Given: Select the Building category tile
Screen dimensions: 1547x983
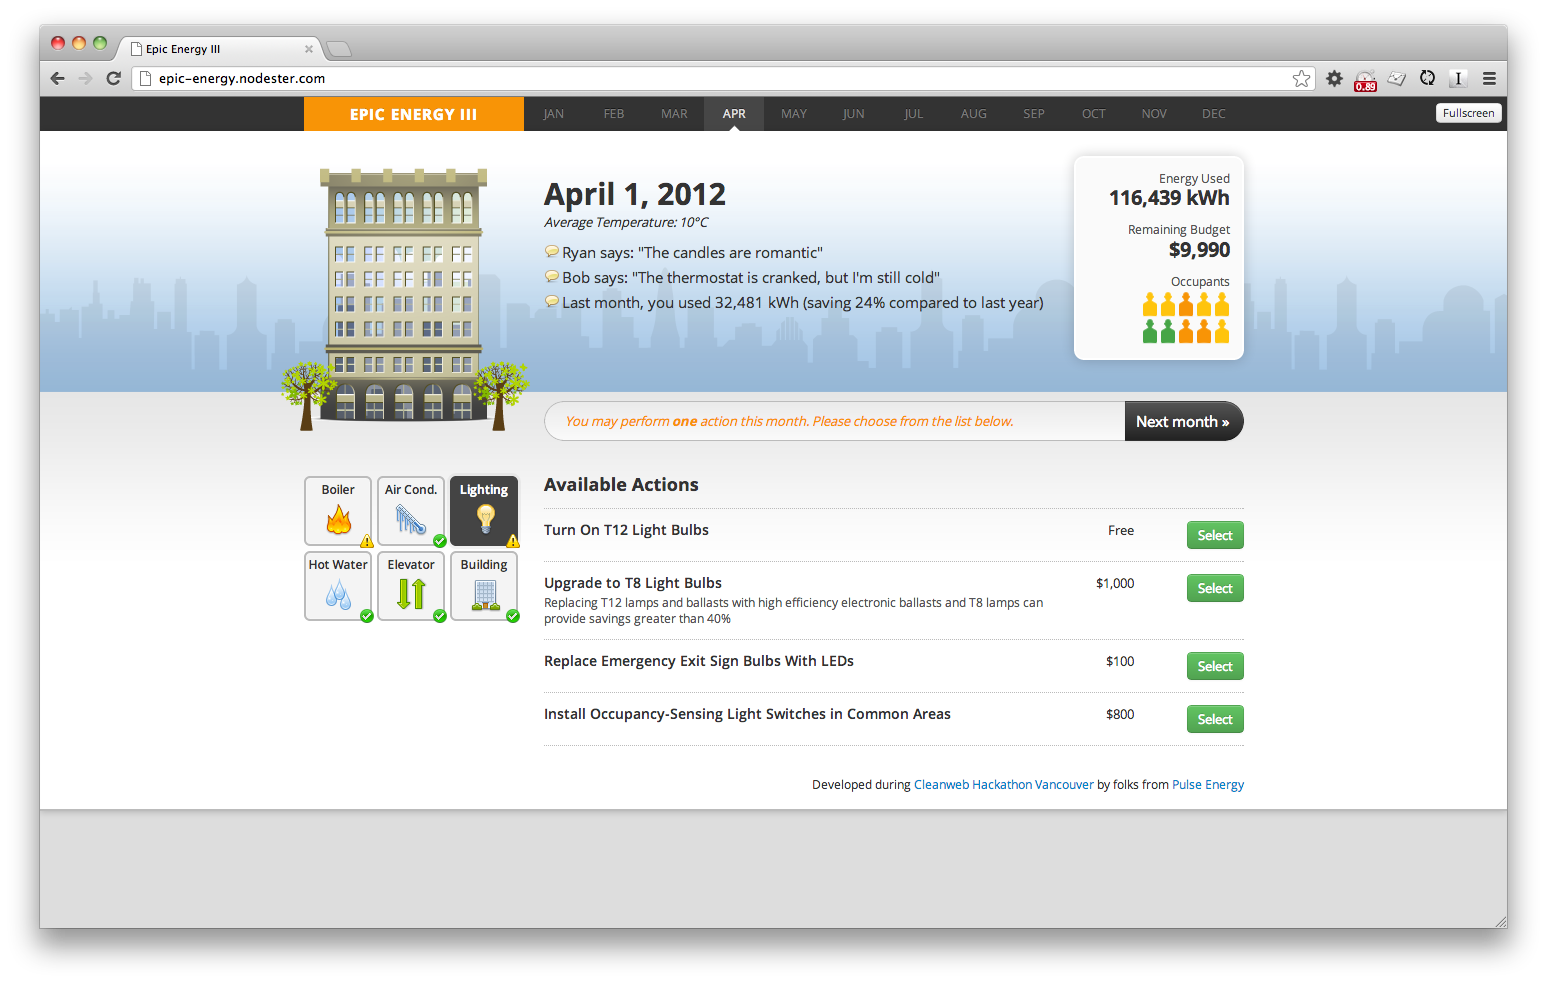Looking at the screenshot, I should (484, 586).
